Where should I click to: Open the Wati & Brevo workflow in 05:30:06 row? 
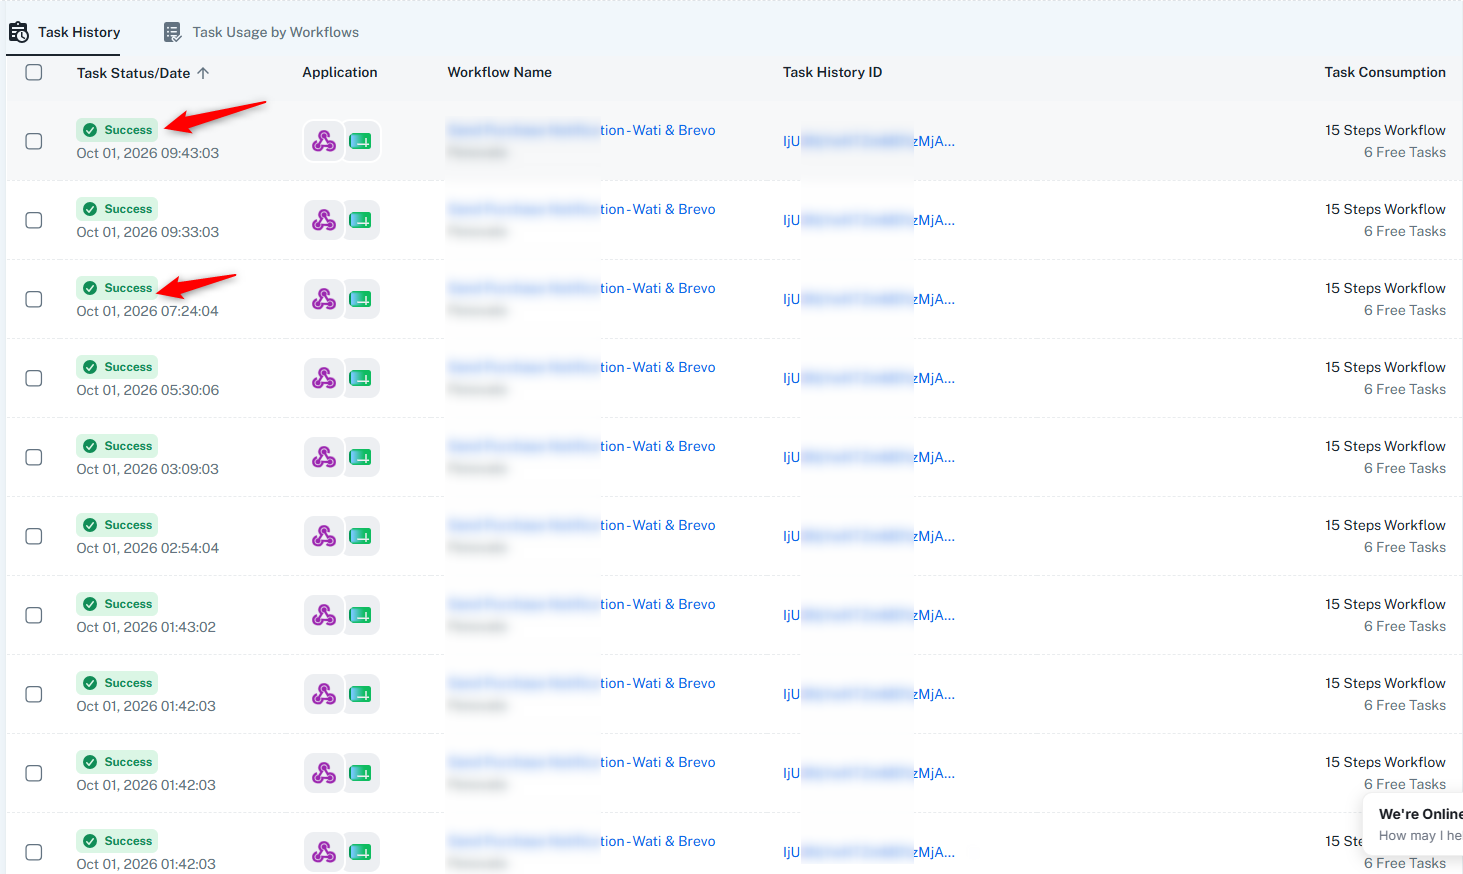[x=582, y=367]
